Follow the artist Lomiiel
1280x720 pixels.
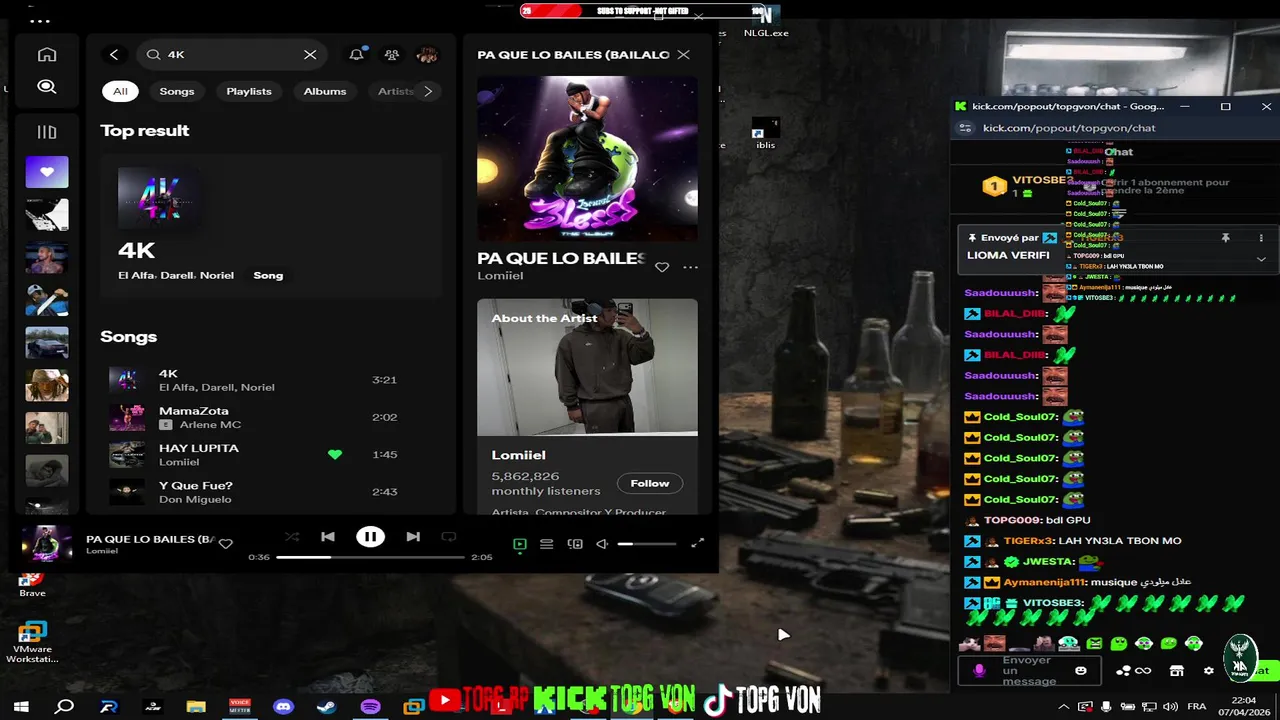tap(649, 483)
